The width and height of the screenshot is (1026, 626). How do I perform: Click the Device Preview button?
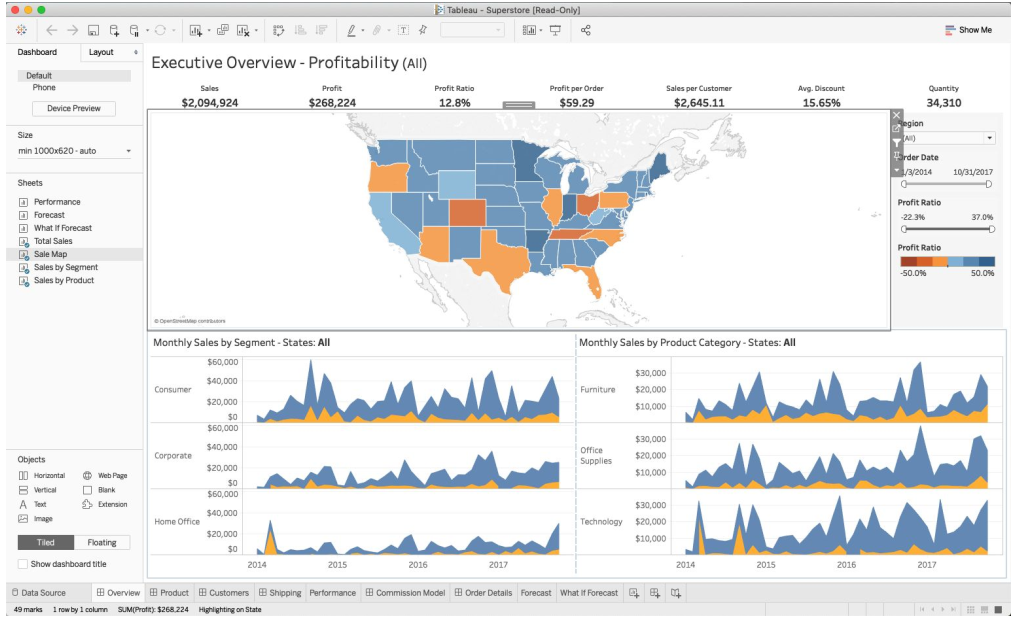pos(73,109)
